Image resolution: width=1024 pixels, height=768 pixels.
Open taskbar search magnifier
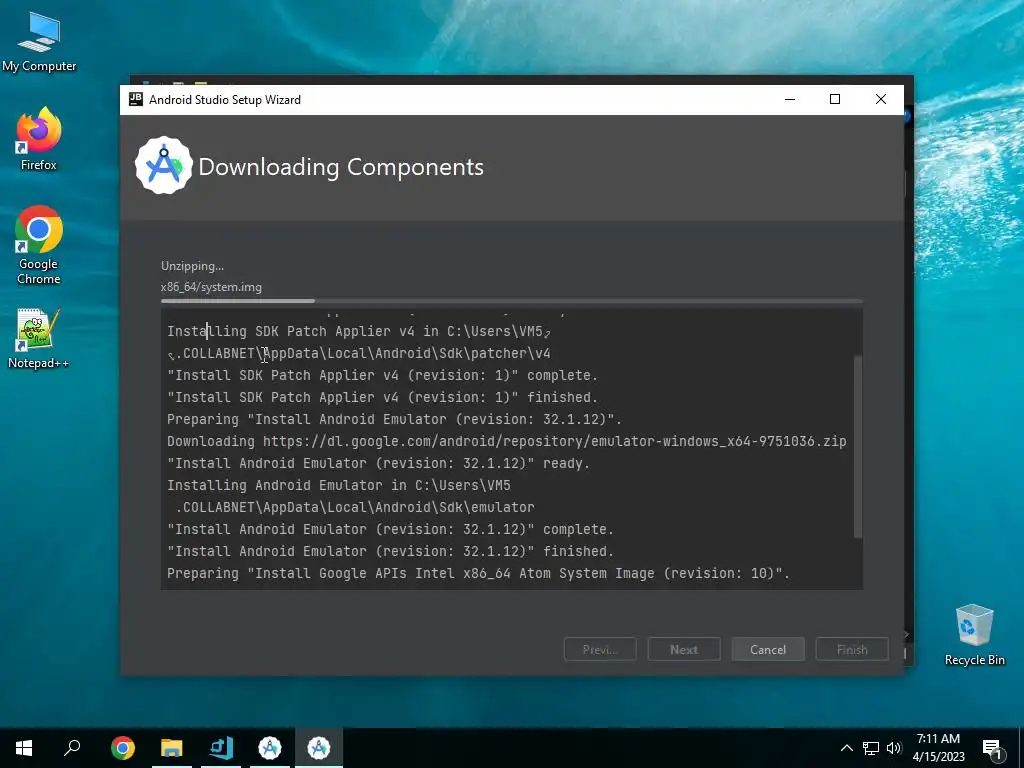tap(72, 748)
